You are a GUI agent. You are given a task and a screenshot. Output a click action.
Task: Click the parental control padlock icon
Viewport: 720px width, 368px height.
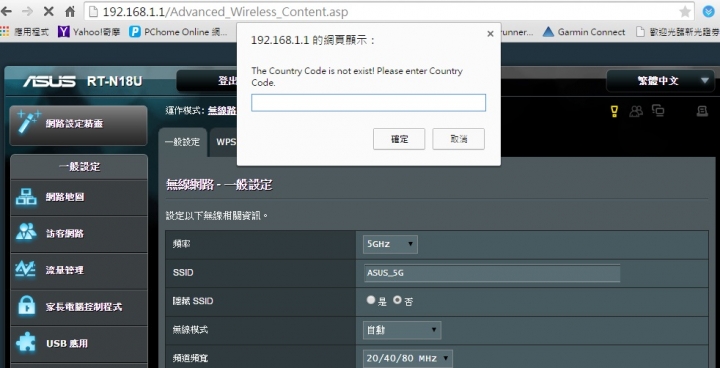[x=27, y=306]
